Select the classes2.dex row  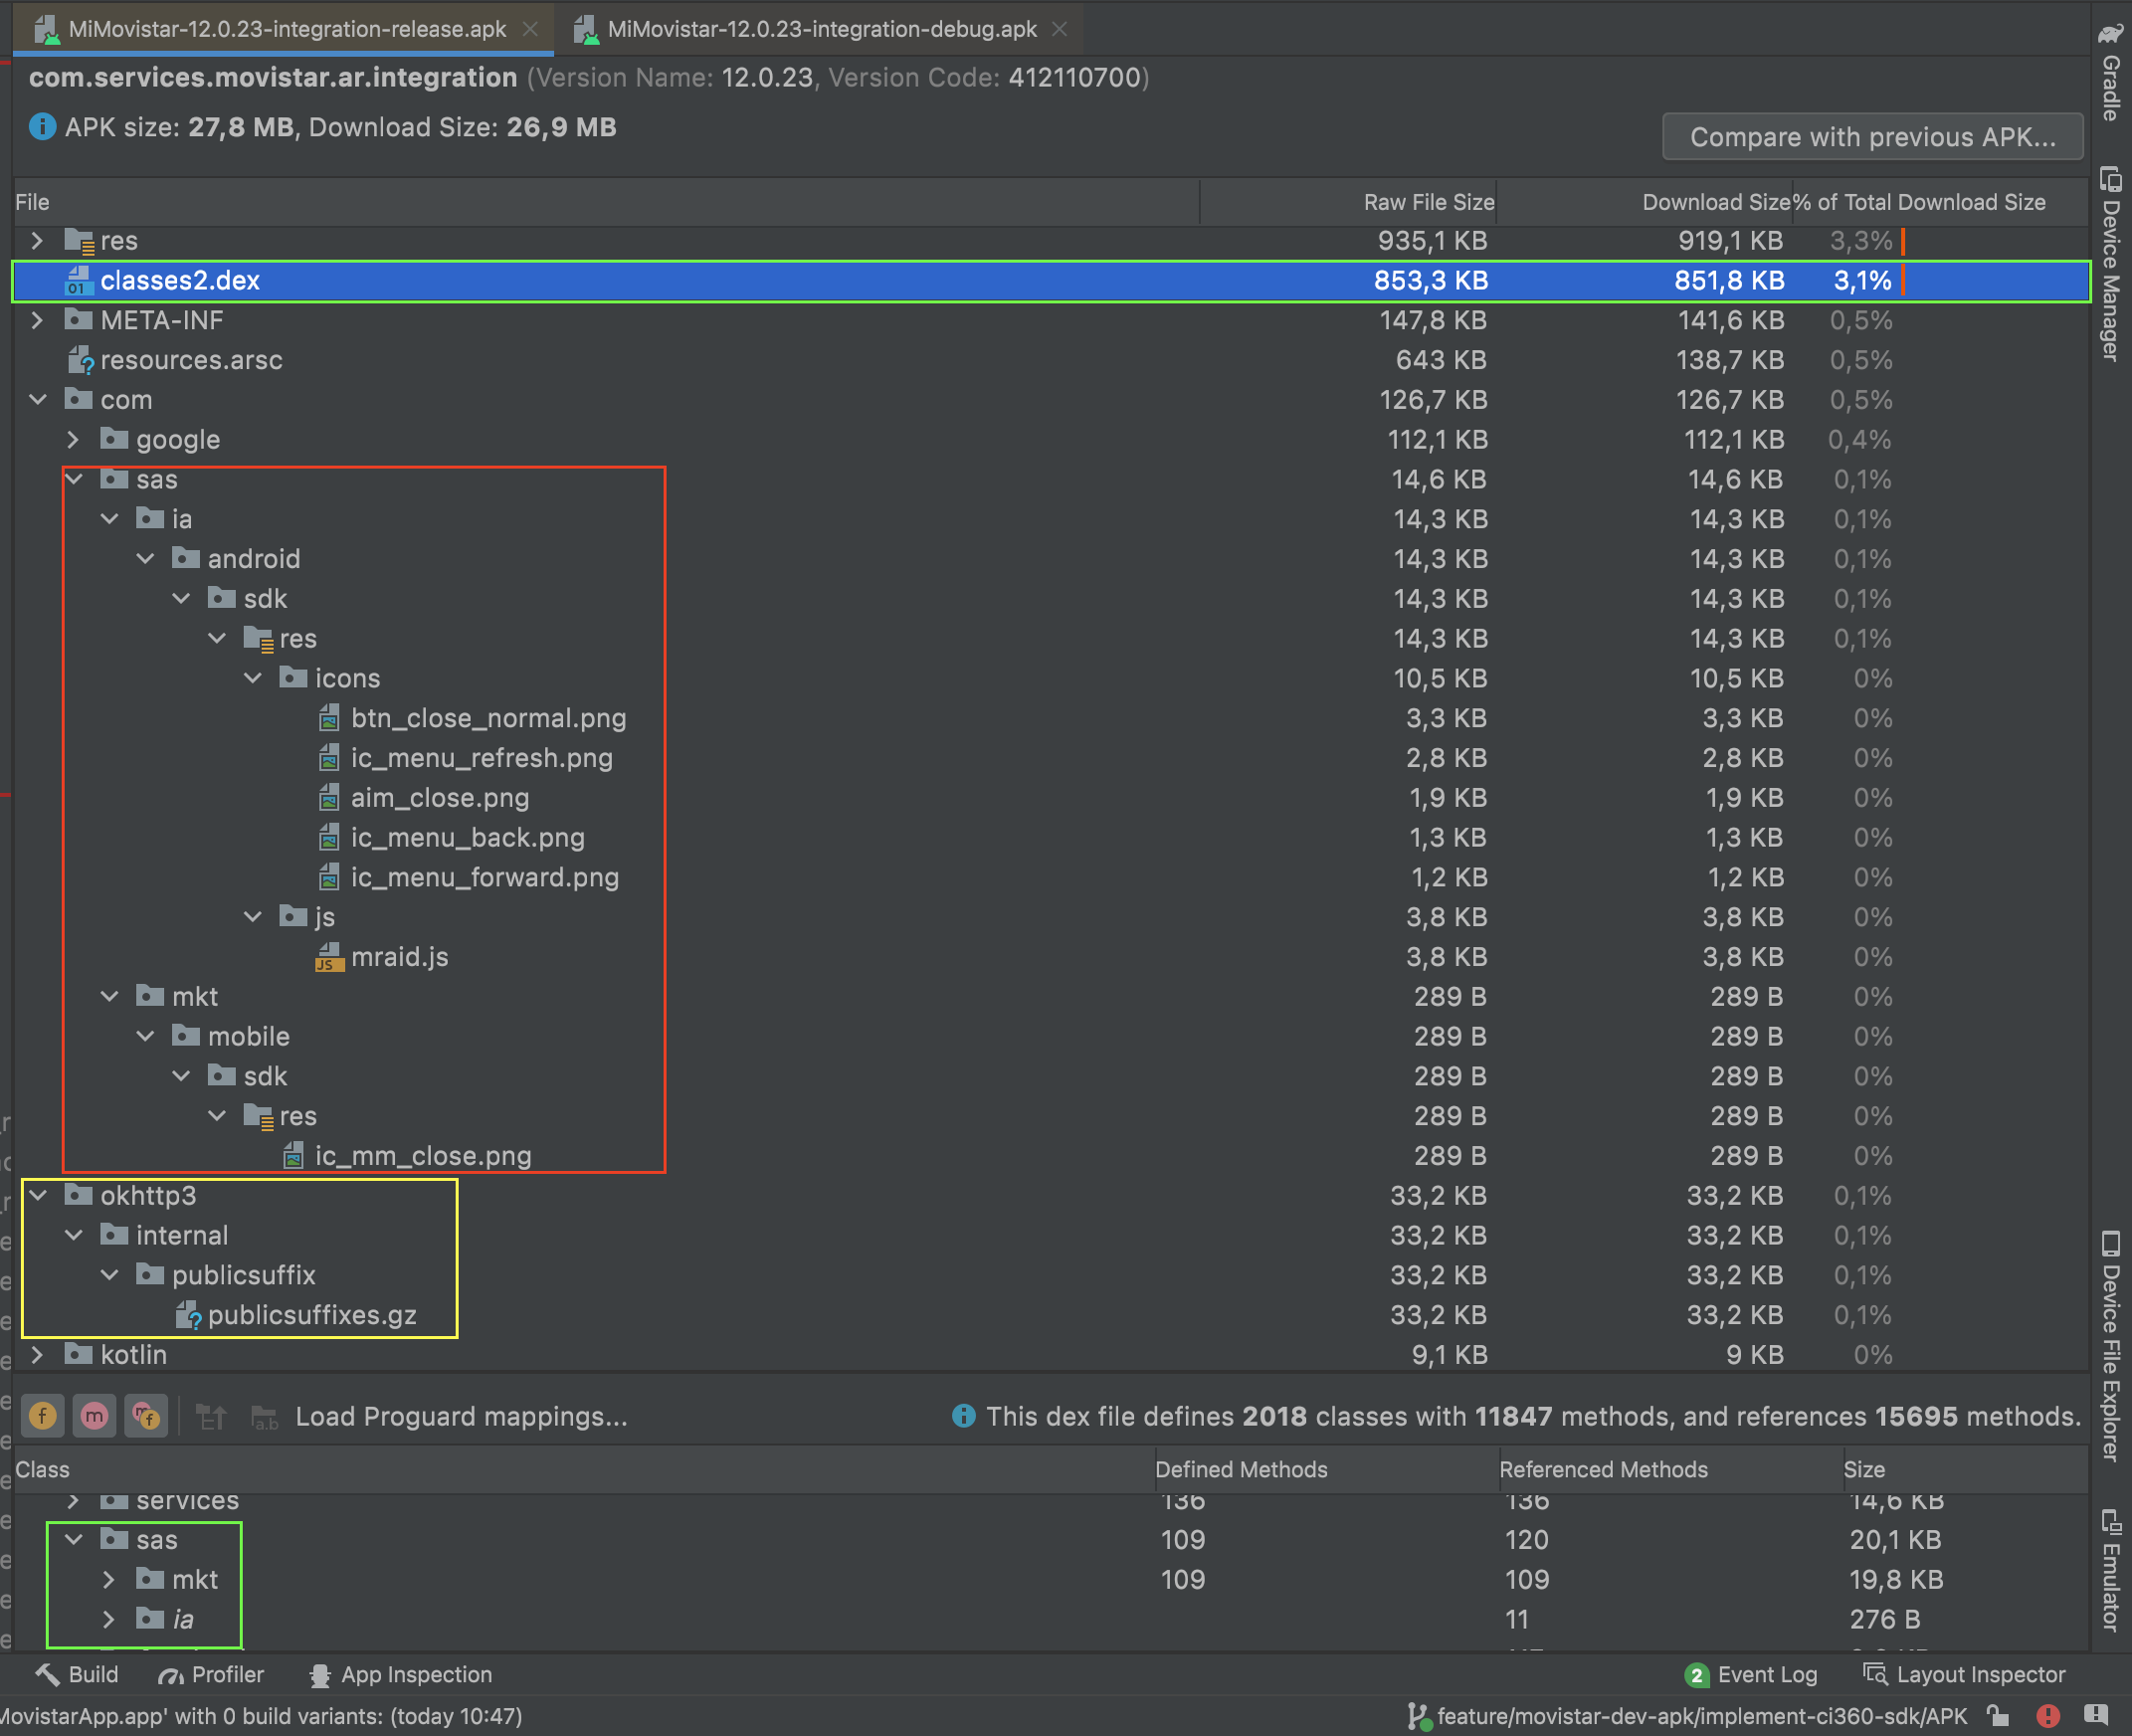pyautogui.click(x=180, y=281)
